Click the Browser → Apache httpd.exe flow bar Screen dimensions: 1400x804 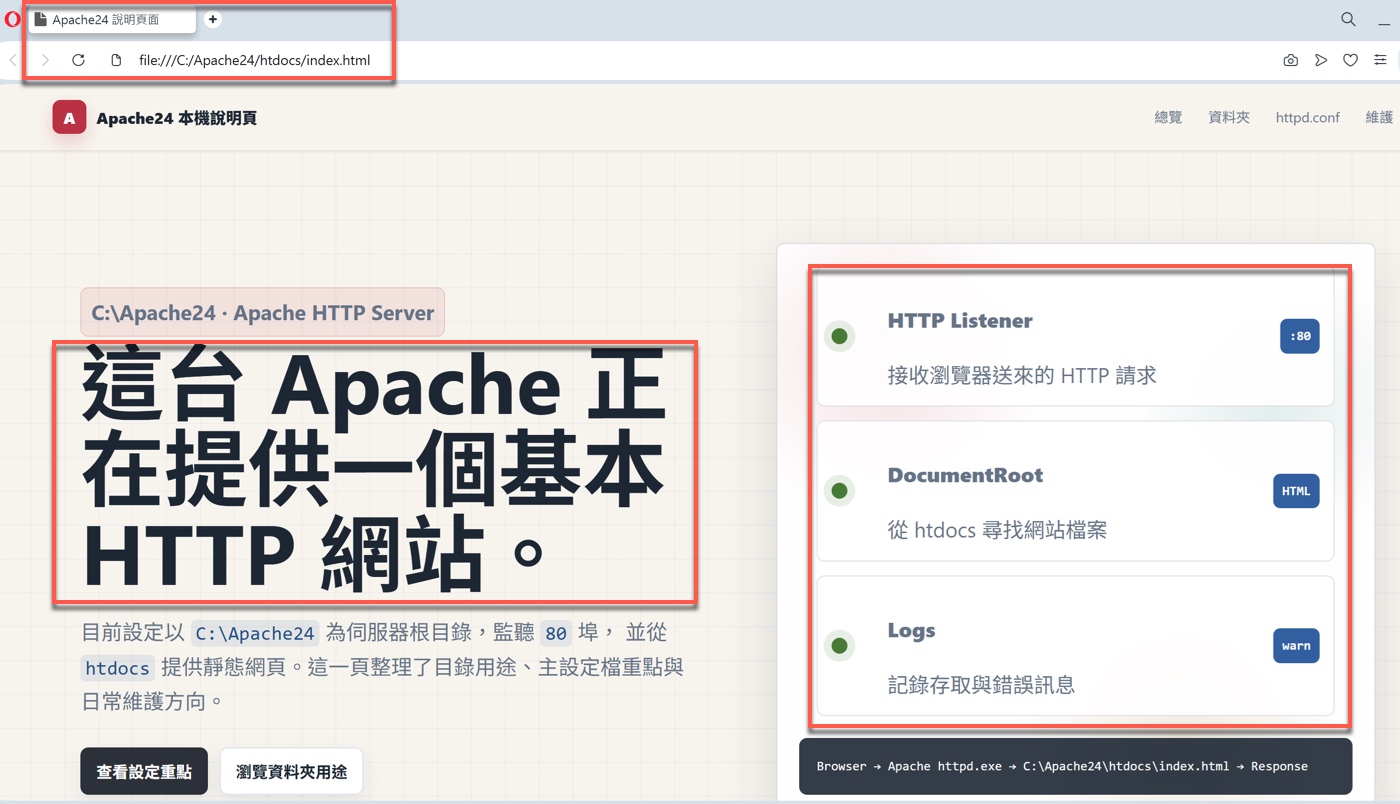1075,766
